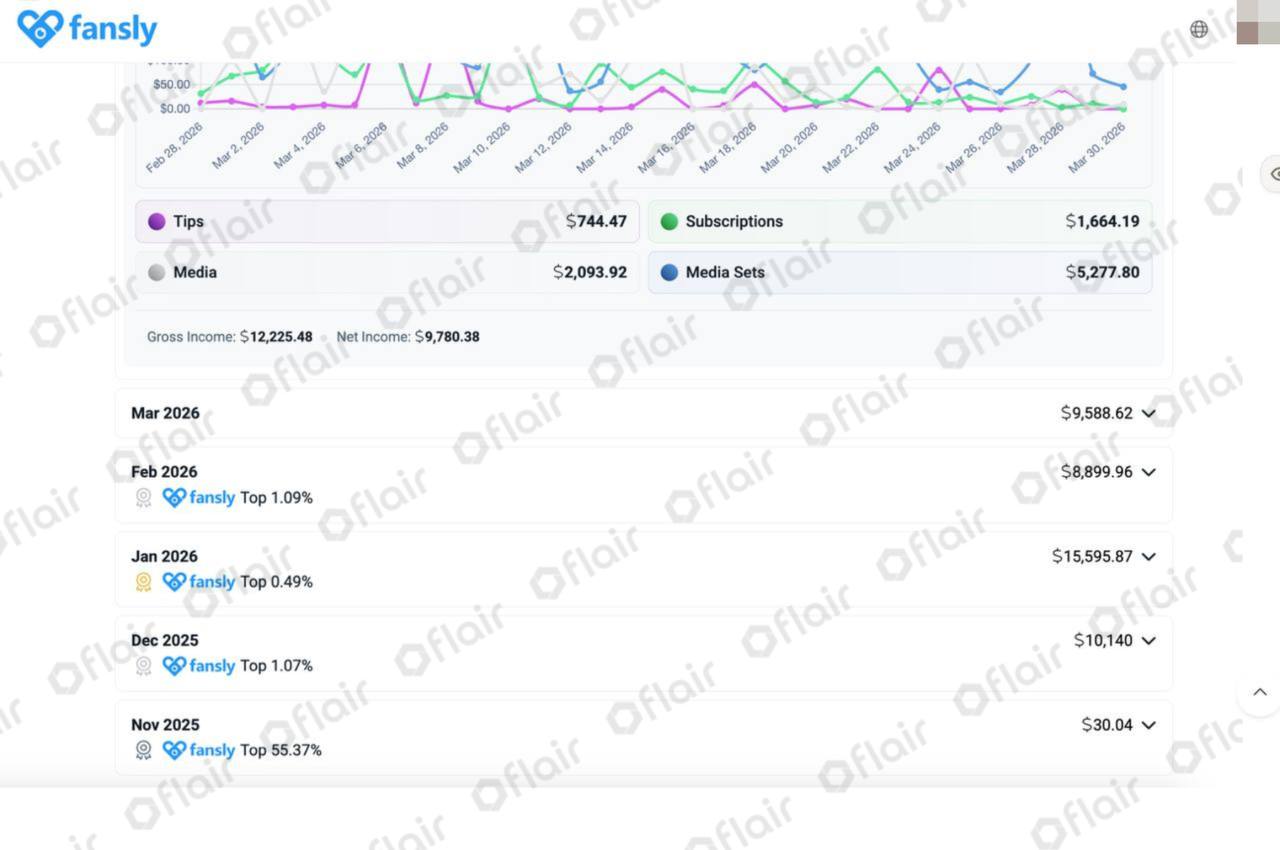Expand the Dec 2025 earnings chevron
The width and height of the screenshot is (1280, 850).
1148,641
